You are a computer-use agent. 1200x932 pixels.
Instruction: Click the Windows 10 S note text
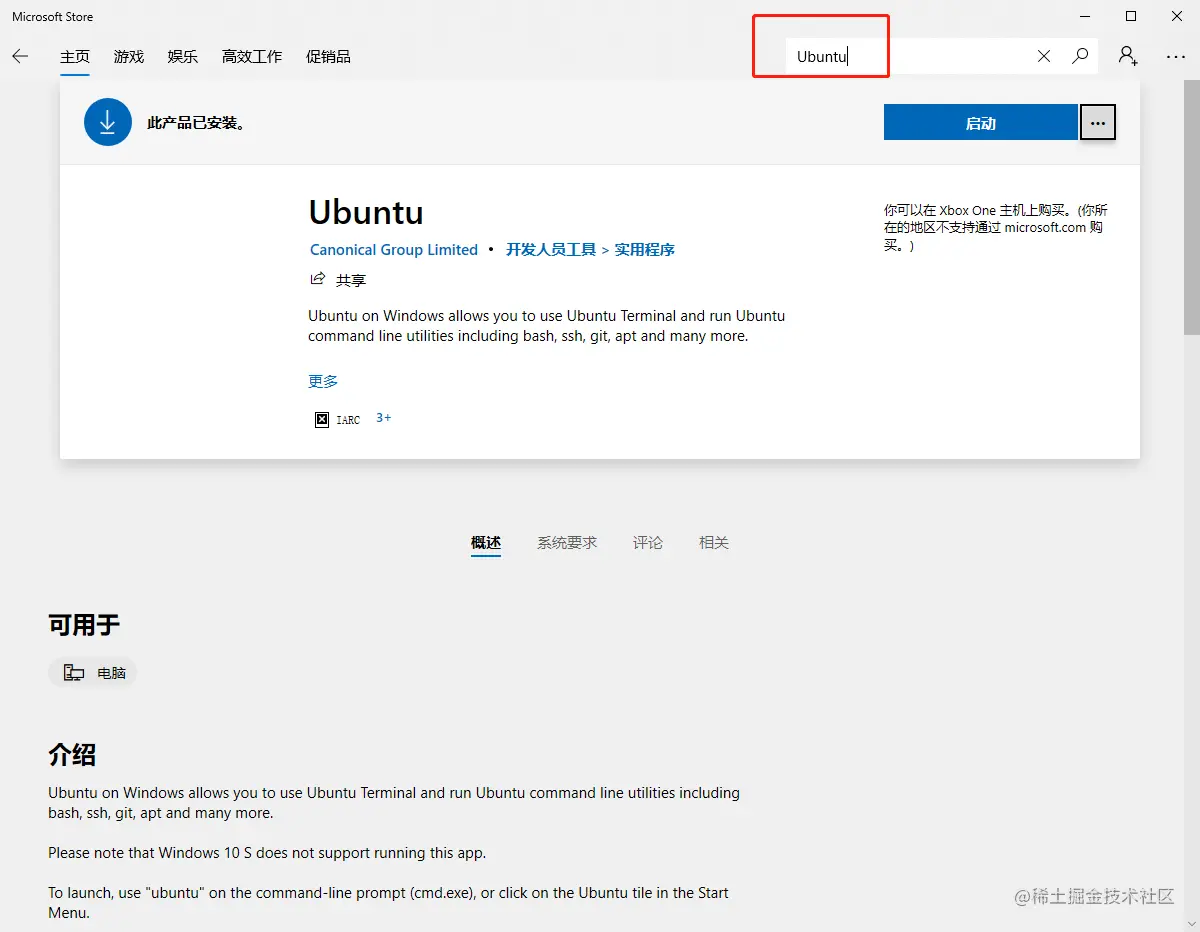pos(267,853)
